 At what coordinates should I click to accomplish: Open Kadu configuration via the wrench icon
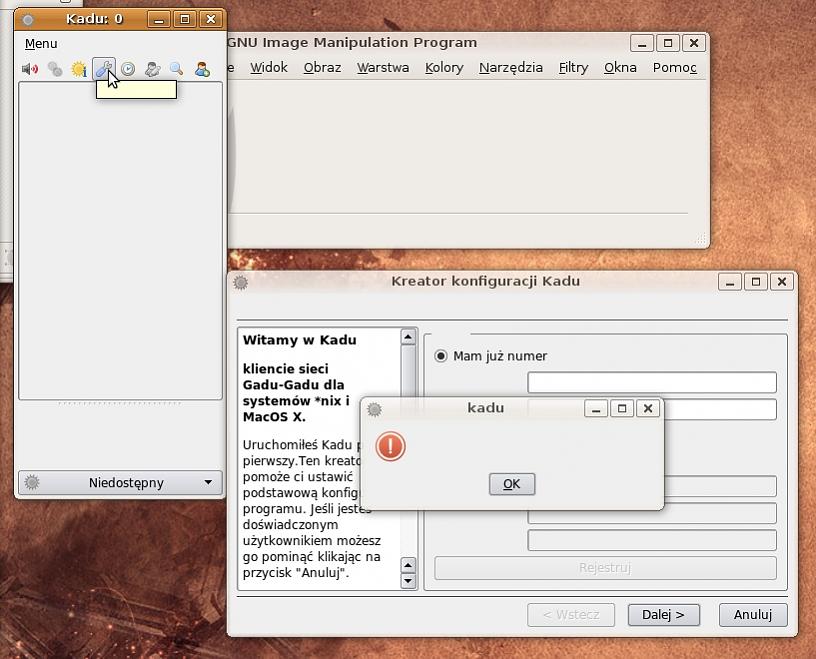tap(104, 69)
